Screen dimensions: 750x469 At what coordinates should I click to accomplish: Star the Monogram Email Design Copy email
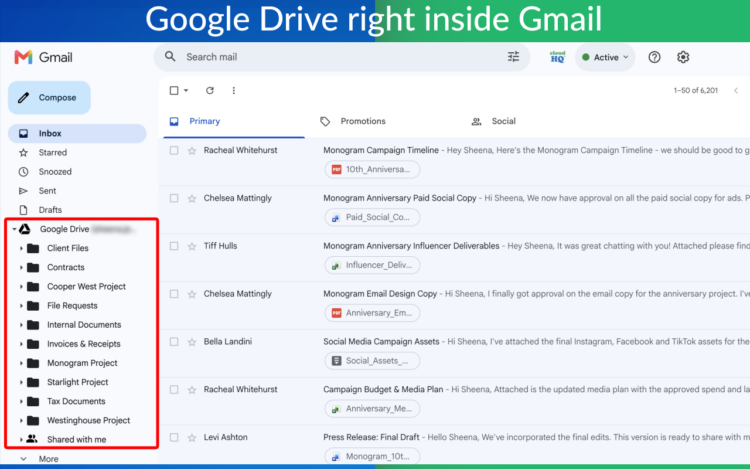coord(192,294)
